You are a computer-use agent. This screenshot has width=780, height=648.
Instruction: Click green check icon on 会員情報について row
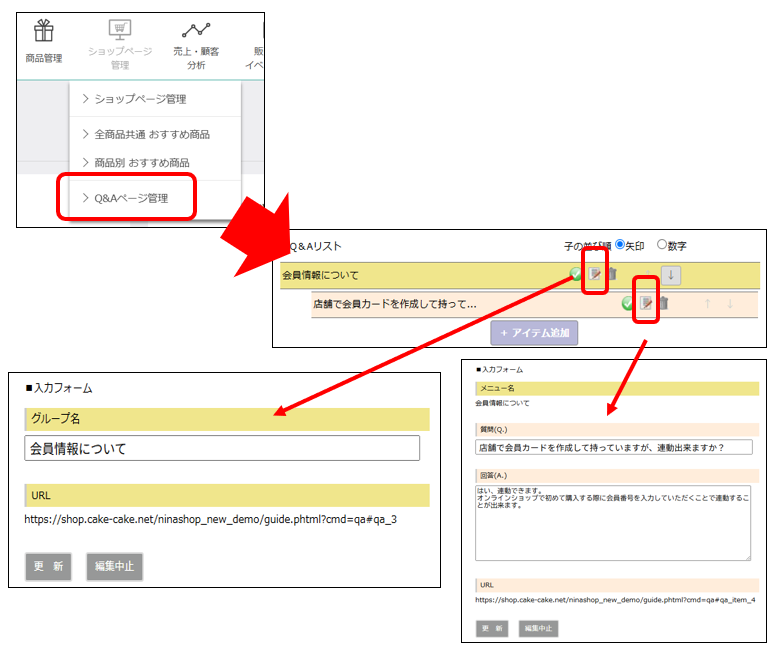578,275
